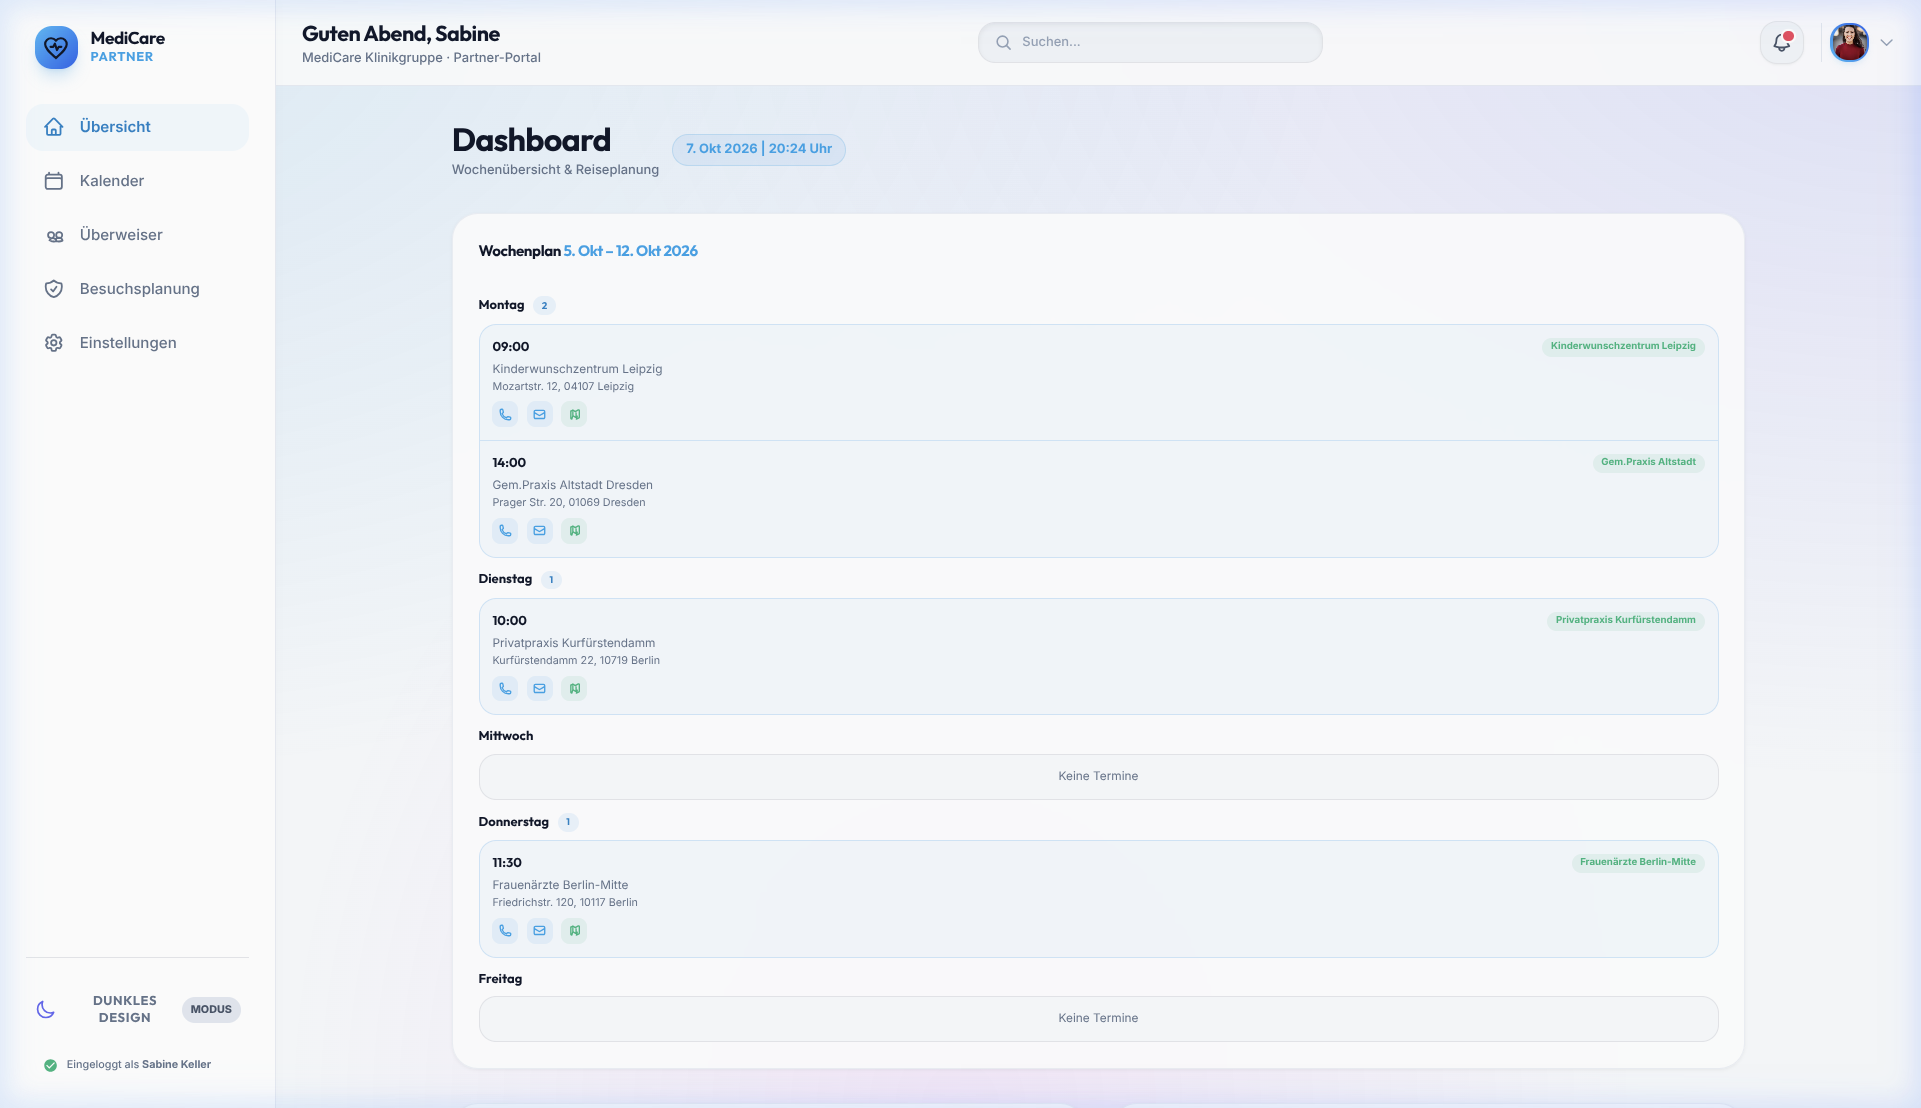Click the search magnifier icon
Viewport: 1921px width, 1108px height.
[1003, 43]
